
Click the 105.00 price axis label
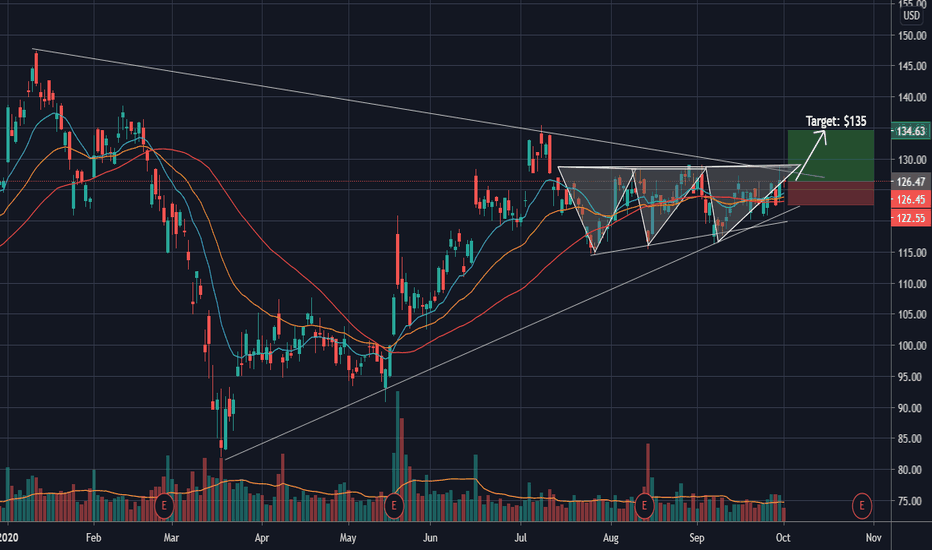912,315
